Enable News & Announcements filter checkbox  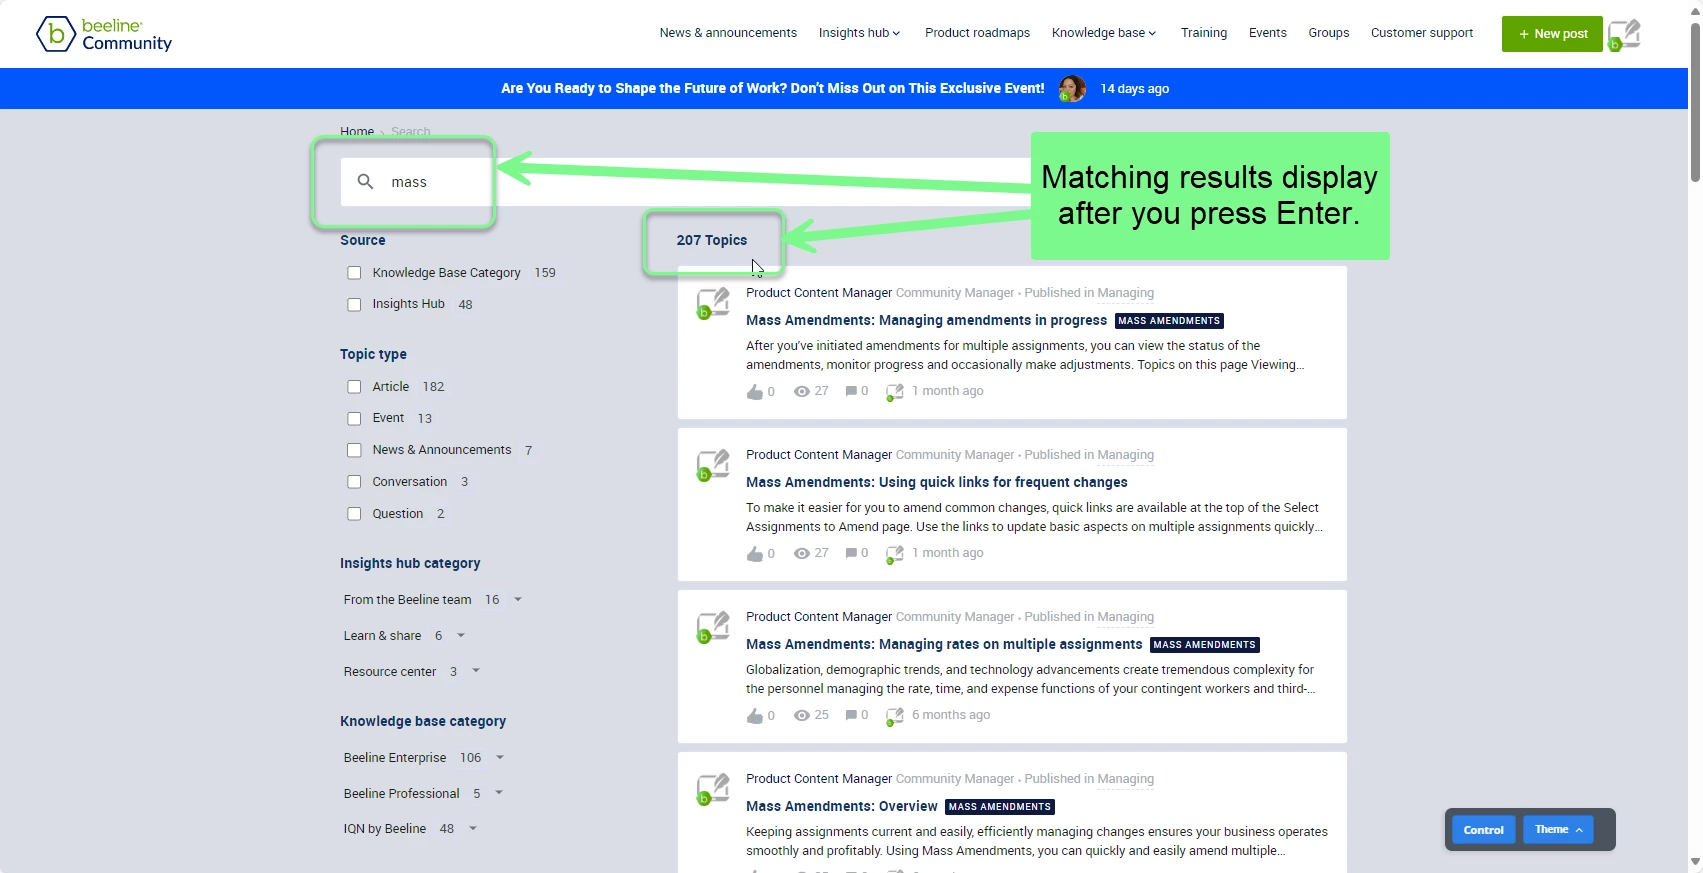coord(354,451)
